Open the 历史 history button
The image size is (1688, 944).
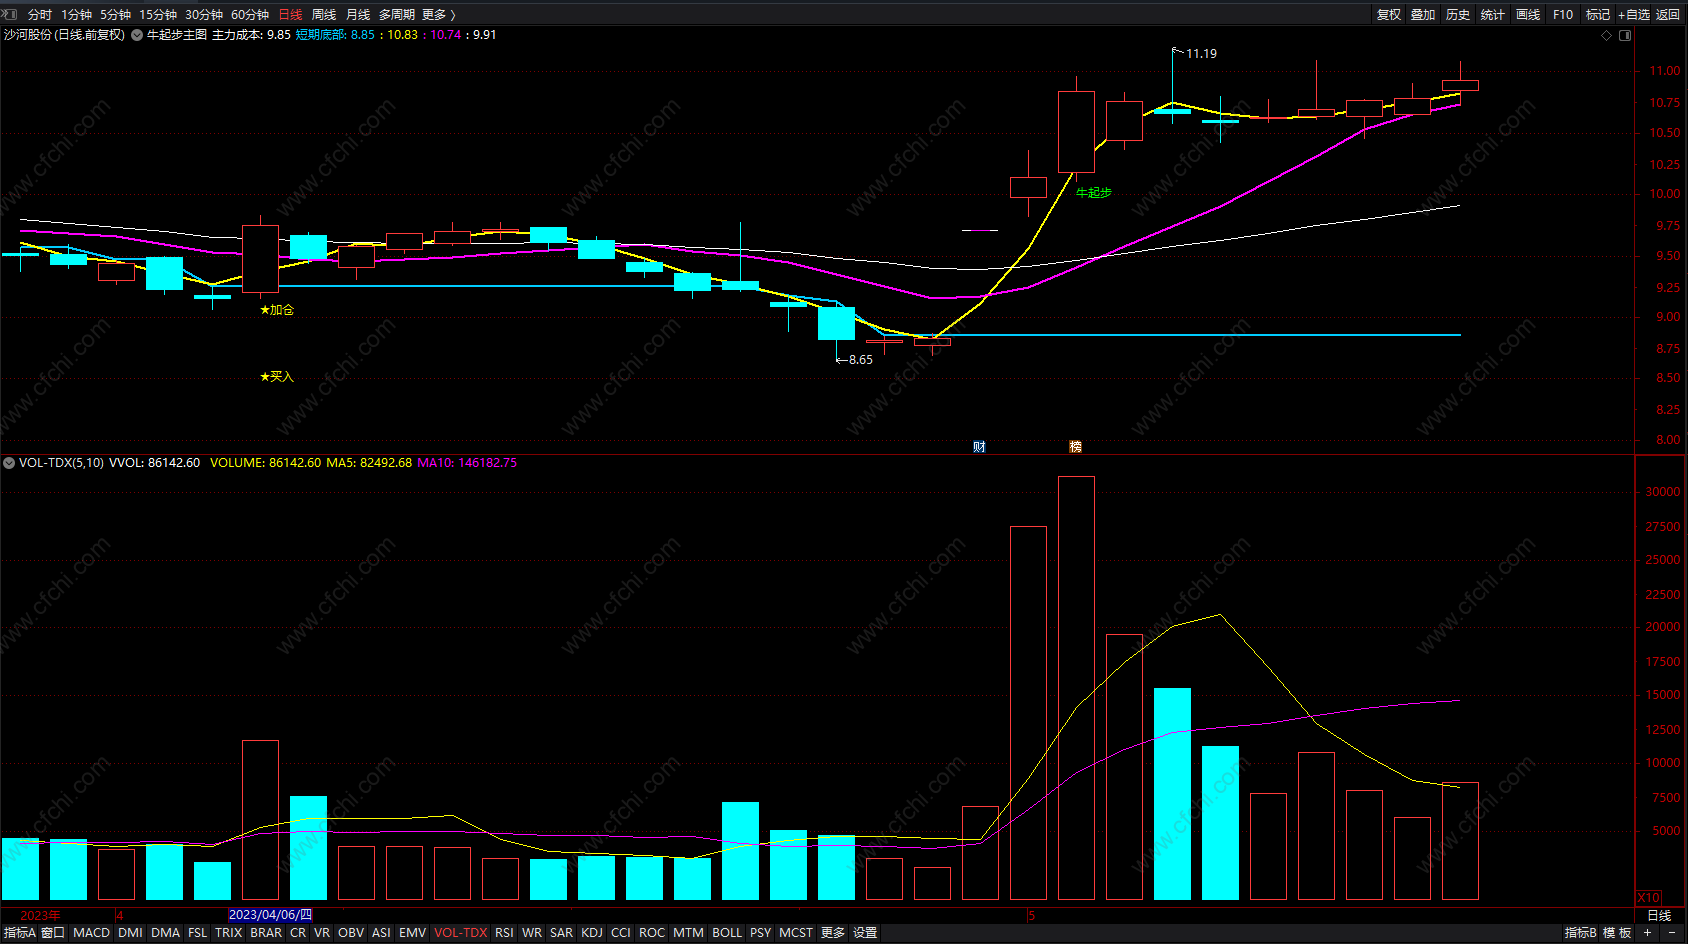tap(1458, 15)
